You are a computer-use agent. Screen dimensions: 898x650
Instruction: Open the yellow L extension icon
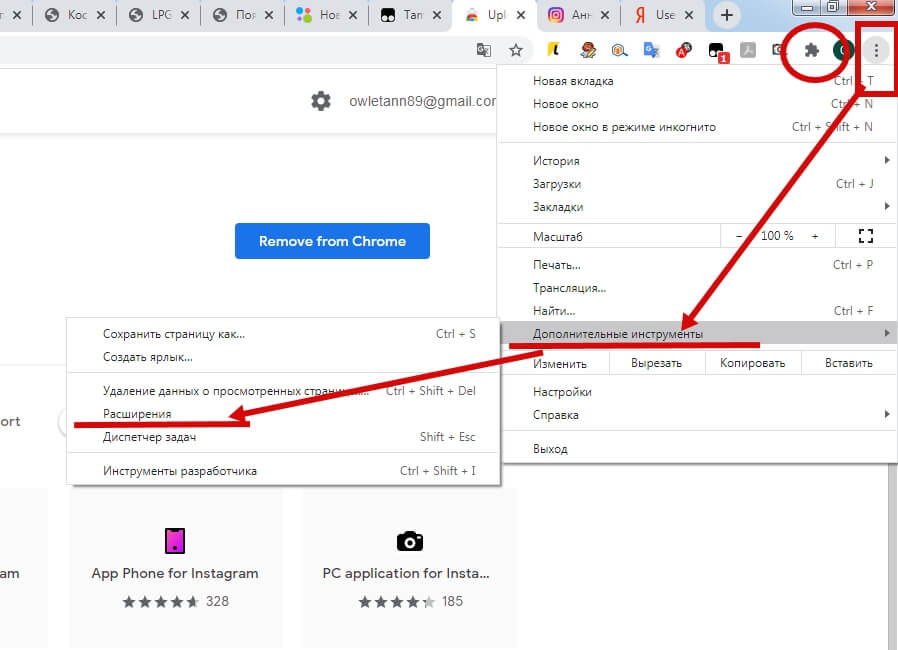(553, 50)
